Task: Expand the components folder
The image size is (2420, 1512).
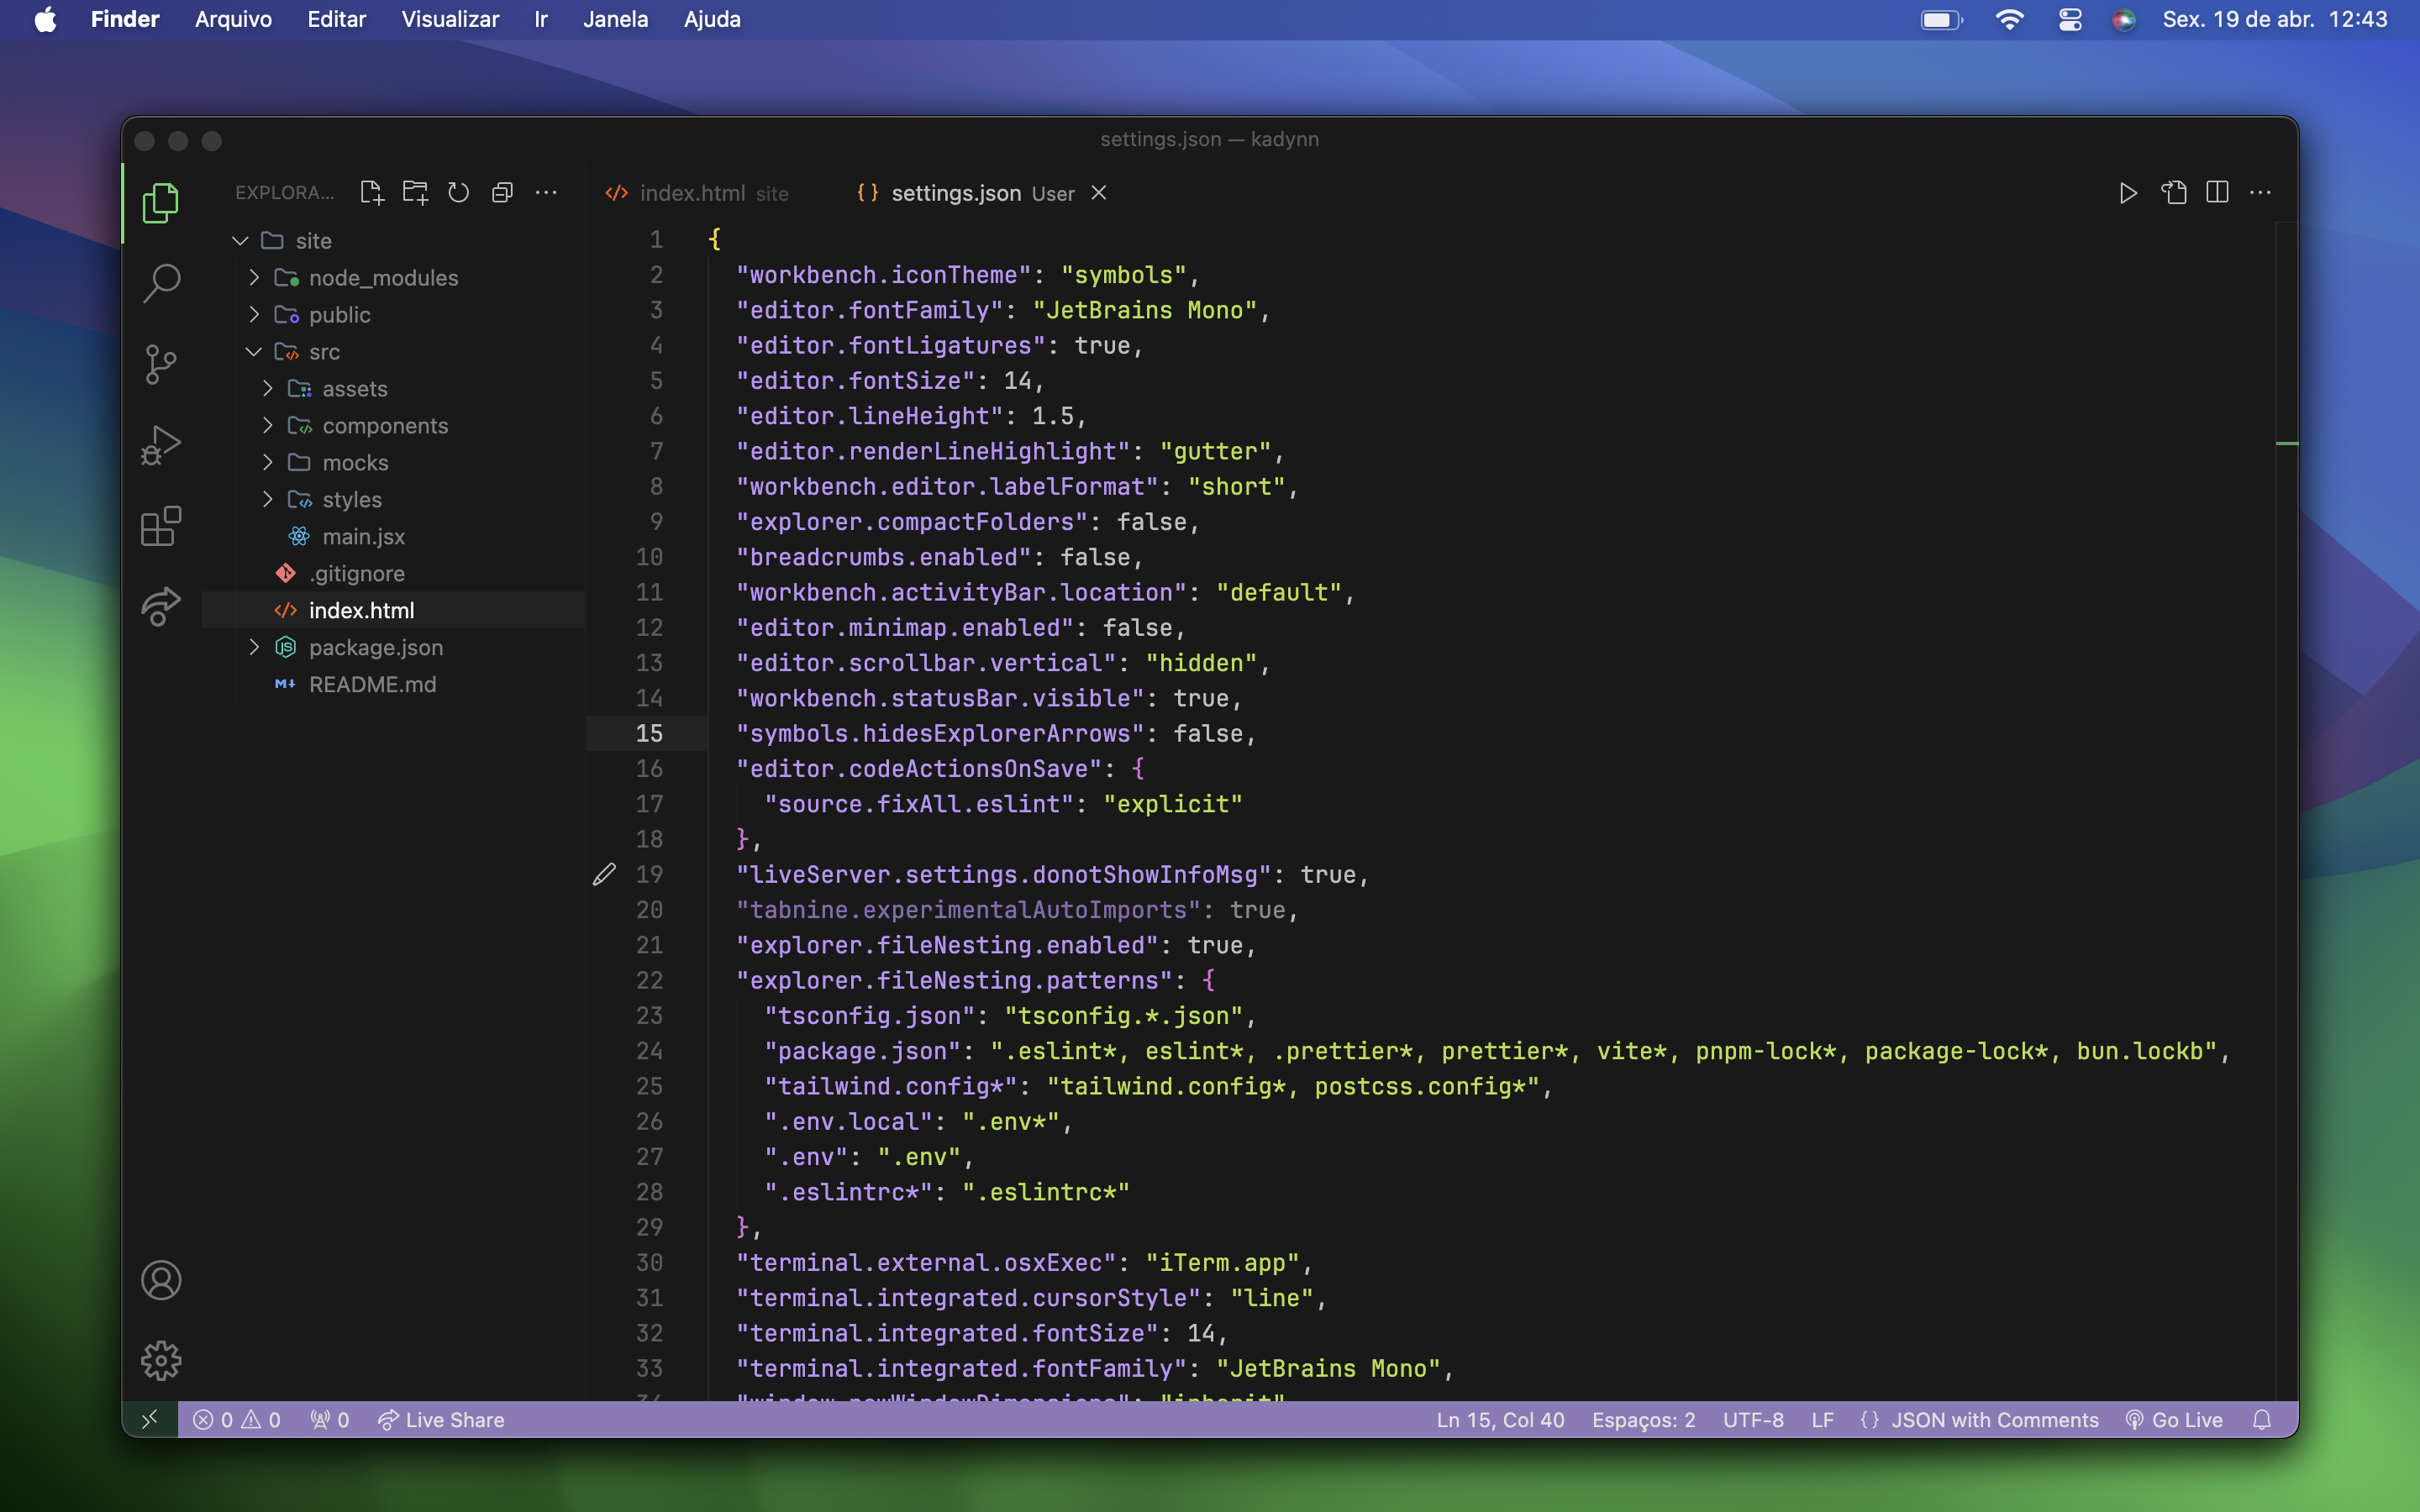Action: pyautogui.click(x=384, y=426)
